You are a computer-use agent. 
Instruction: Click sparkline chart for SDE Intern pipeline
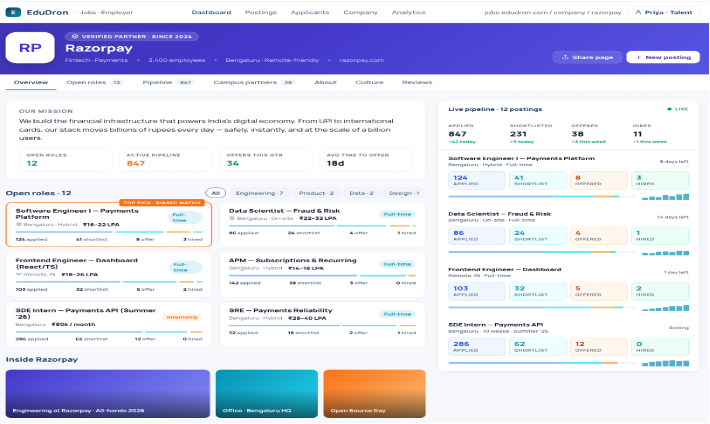click(x=666, y=363)
